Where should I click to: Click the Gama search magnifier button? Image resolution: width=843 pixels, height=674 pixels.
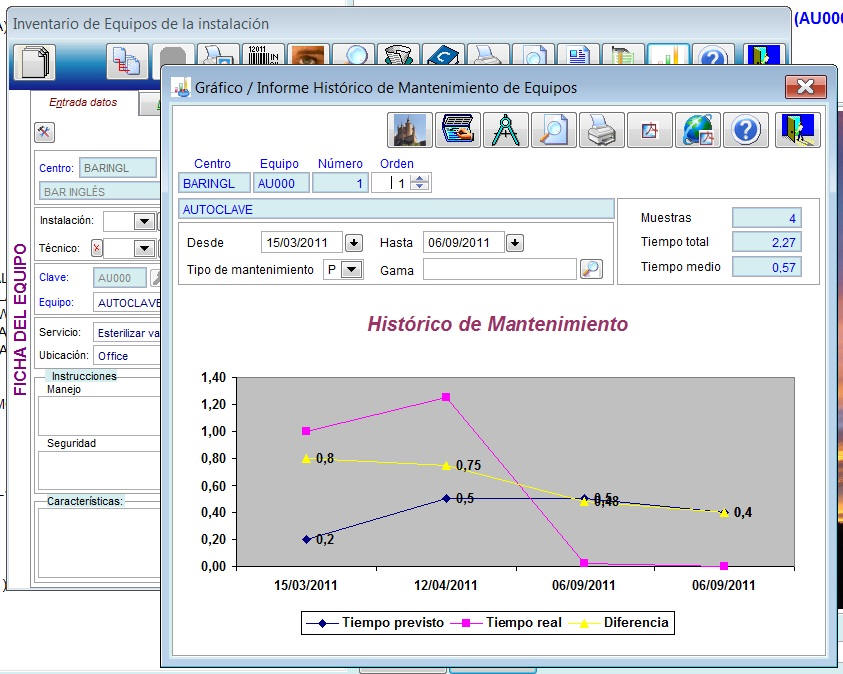click(591, 269)
